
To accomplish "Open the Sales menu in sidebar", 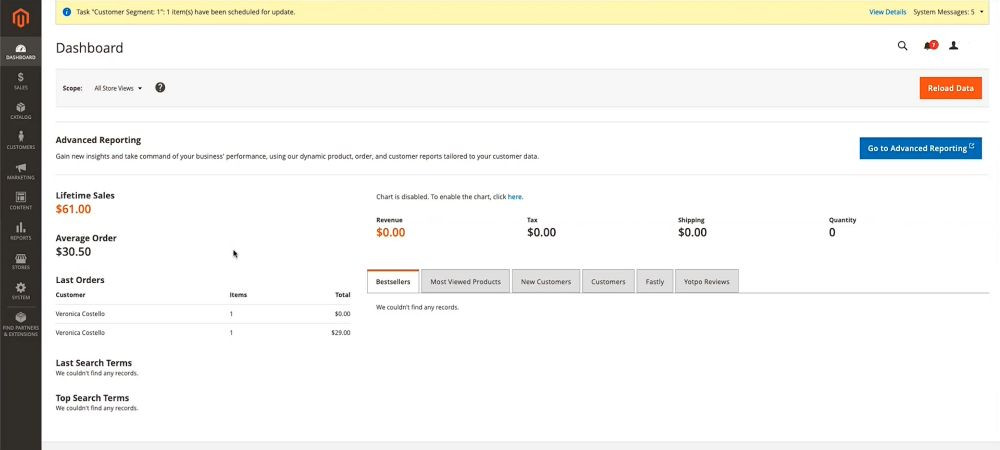I will click(20, 81).
